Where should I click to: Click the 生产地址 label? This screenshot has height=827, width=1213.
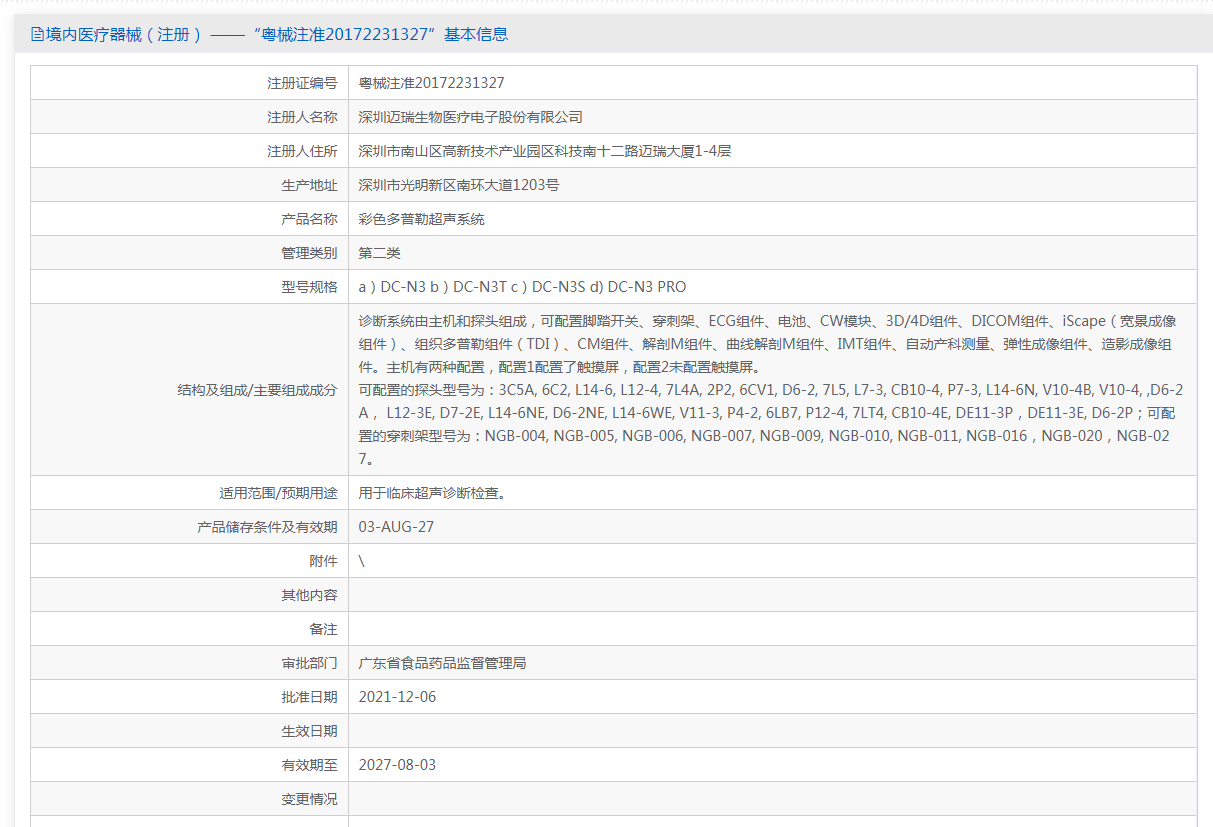point(309,185)
